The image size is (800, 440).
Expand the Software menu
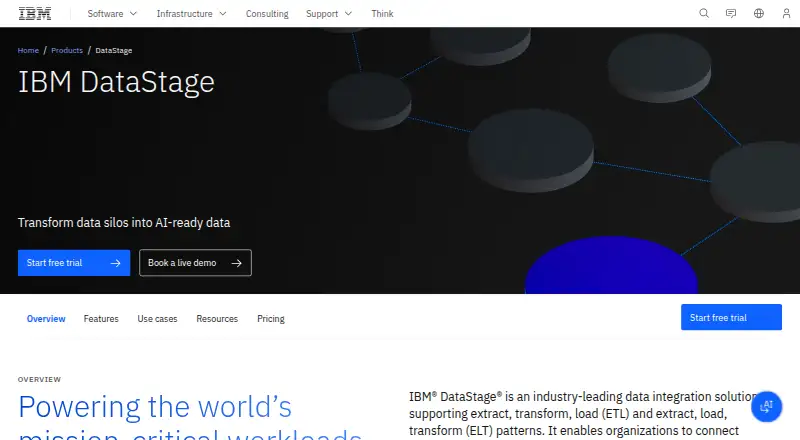(112, 14)
